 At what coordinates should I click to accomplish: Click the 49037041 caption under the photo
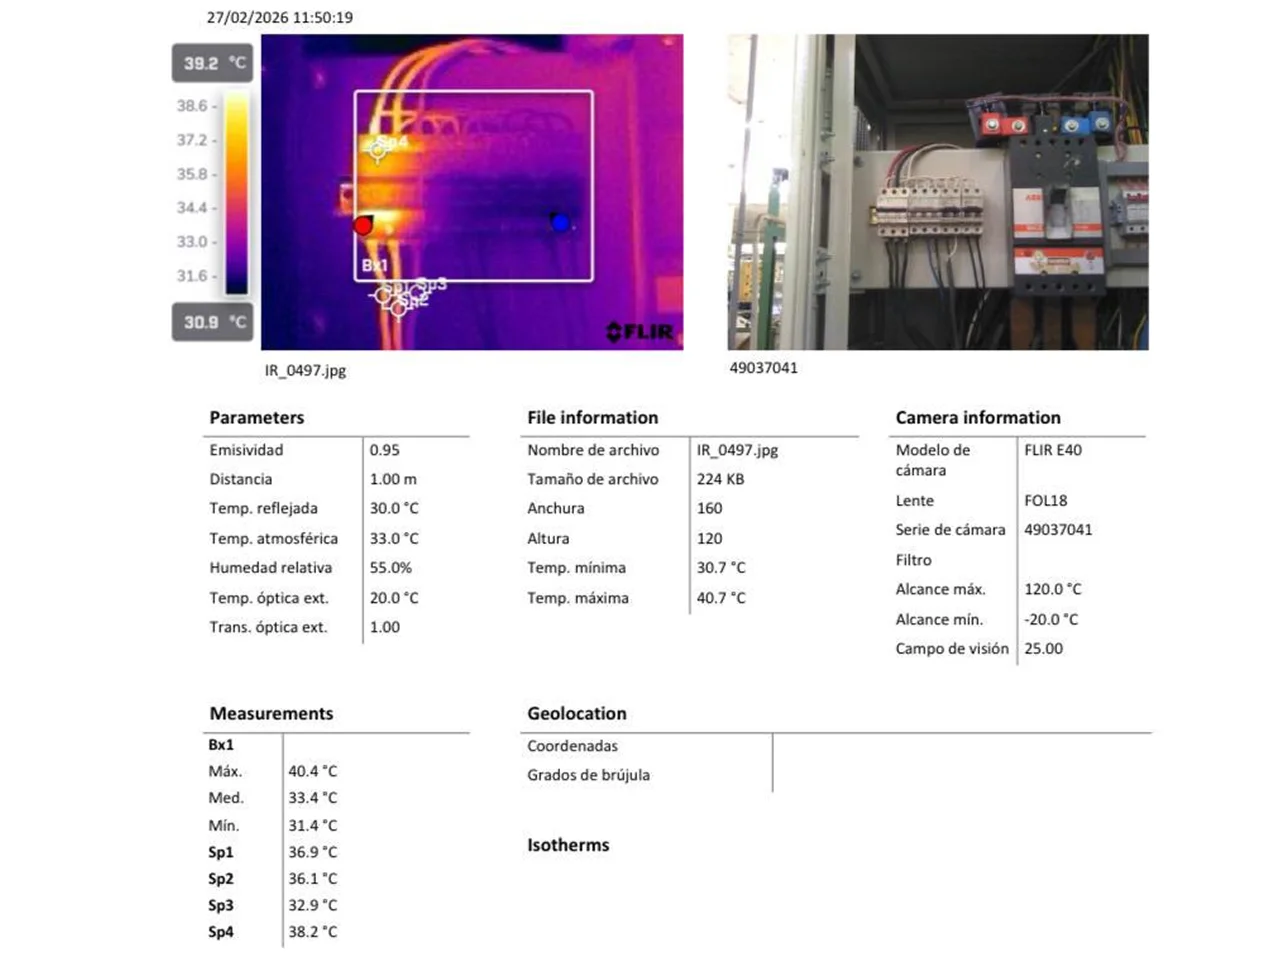(x=764, y=368)
